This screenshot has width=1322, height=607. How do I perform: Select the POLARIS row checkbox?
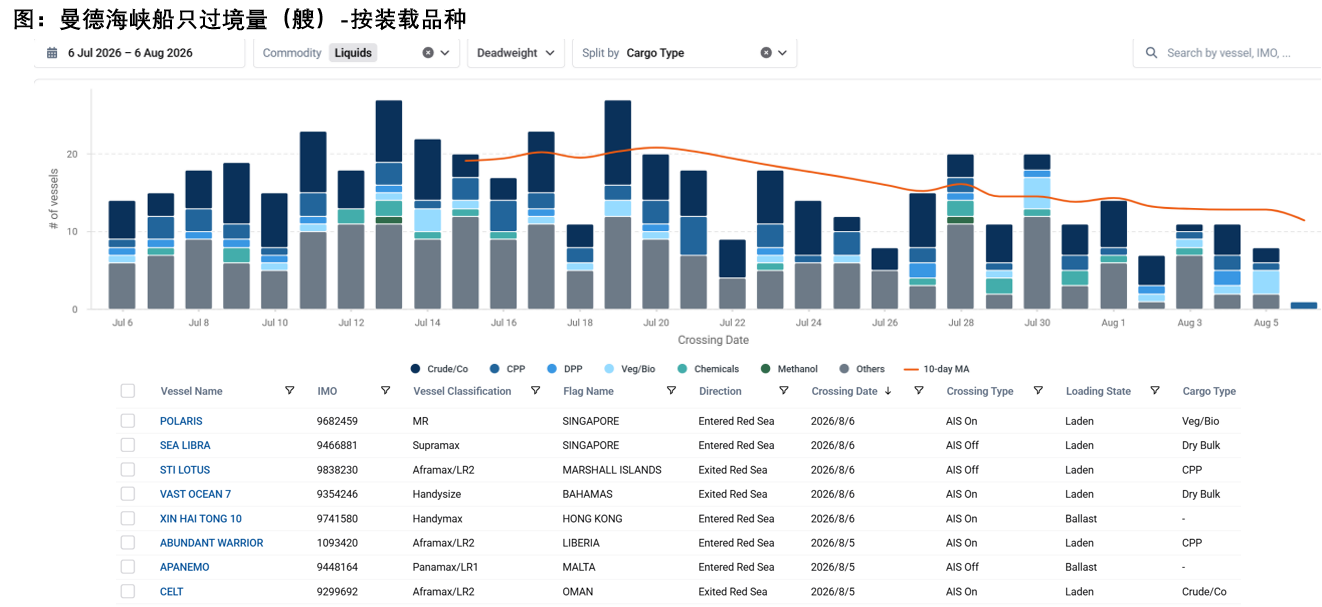point(127,421)
